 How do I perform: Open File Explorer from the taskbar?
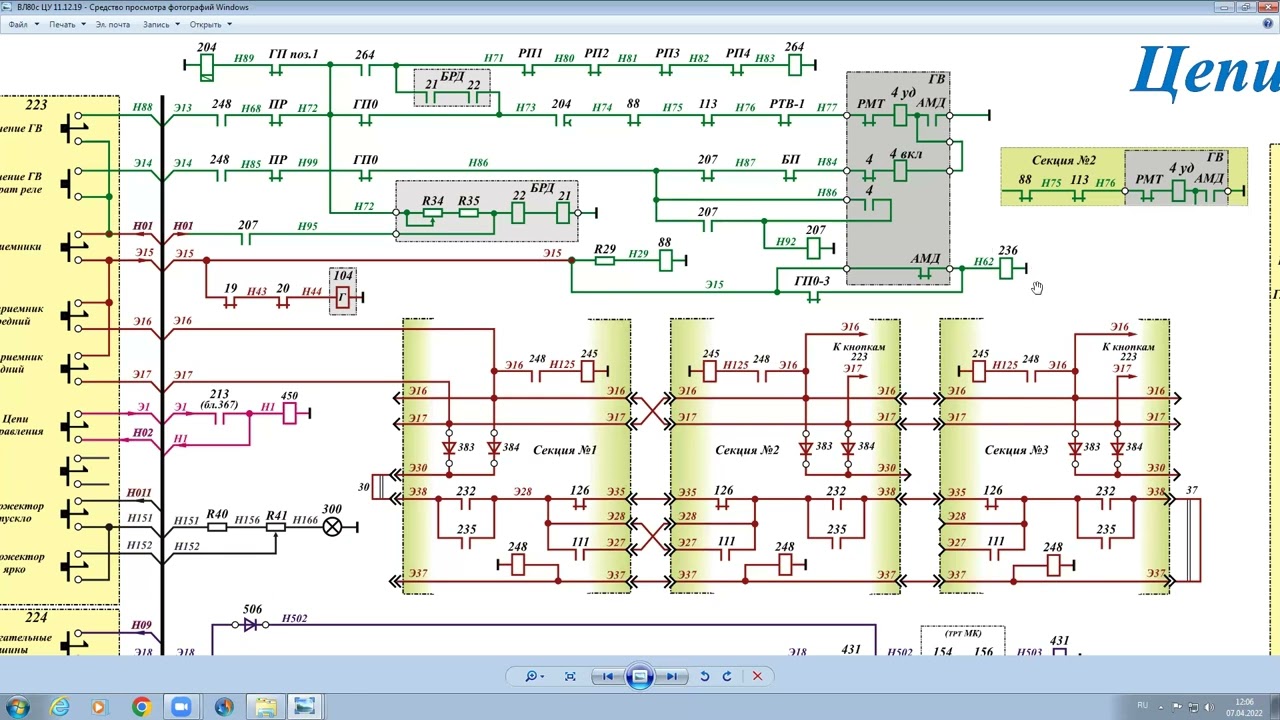click(x=265, y=707)
